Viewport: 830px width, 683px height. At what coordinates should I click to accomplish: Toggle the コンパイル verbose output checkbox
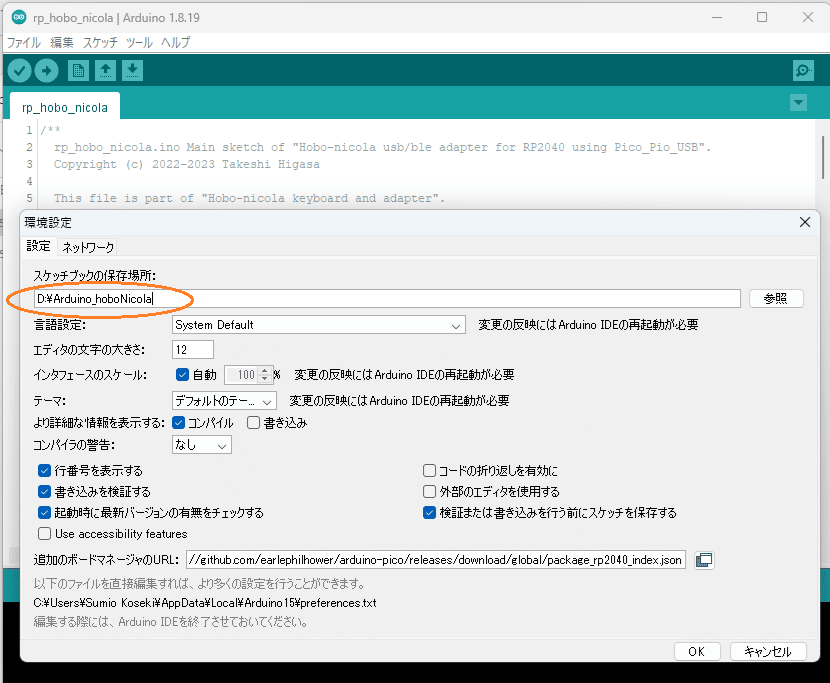[x=178, y=423]
